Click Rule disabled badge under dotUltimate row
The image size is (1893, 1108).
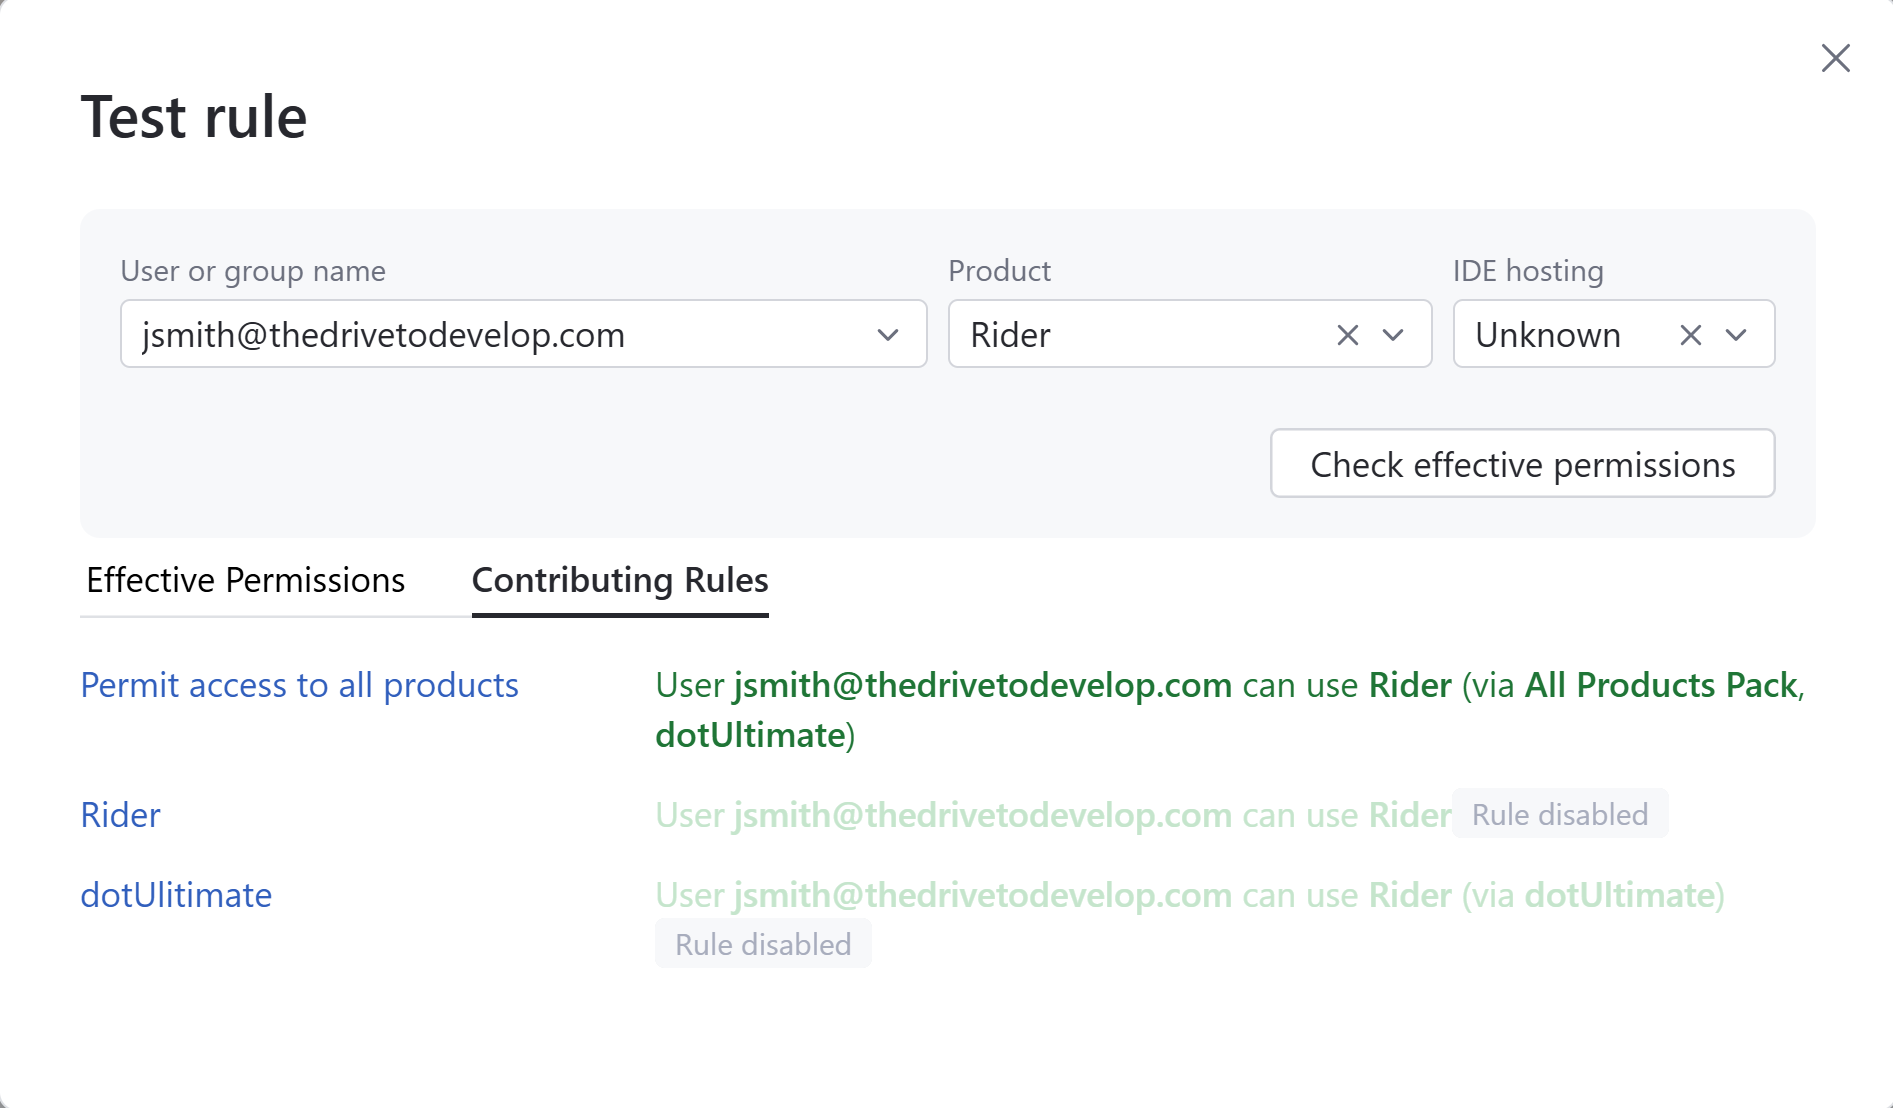[x=763, y=944]
